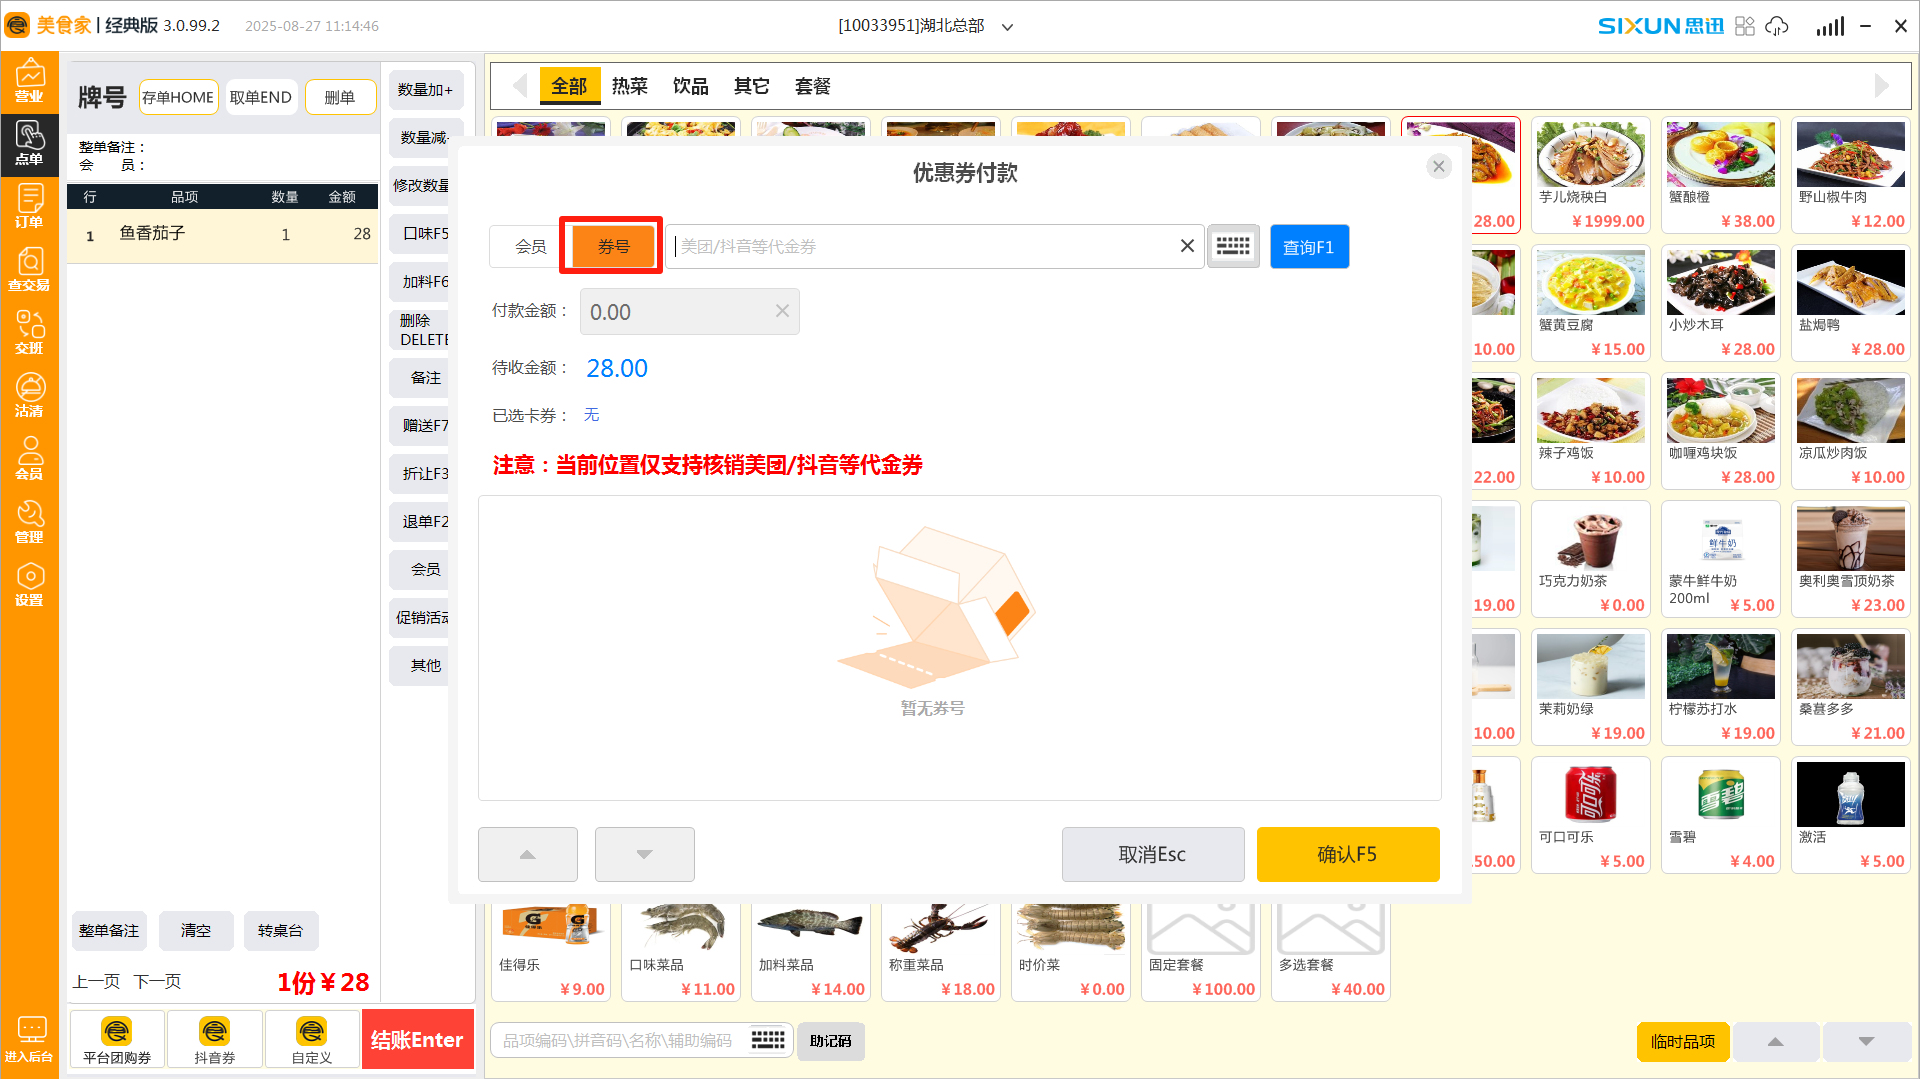
Task: Open the 设置 settings sidebar icon
Action: [29, 585]
